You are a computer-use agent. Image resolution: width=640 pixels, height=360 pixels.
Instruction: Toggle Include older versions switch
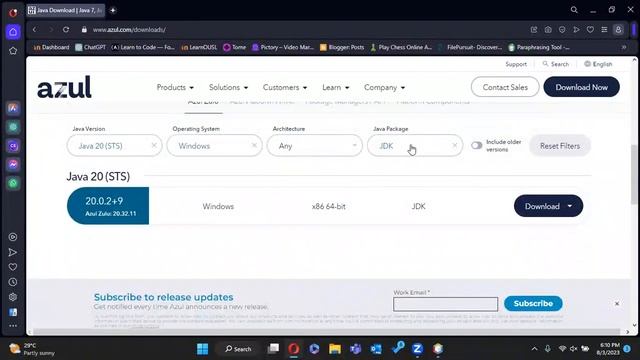coord(476,145)
